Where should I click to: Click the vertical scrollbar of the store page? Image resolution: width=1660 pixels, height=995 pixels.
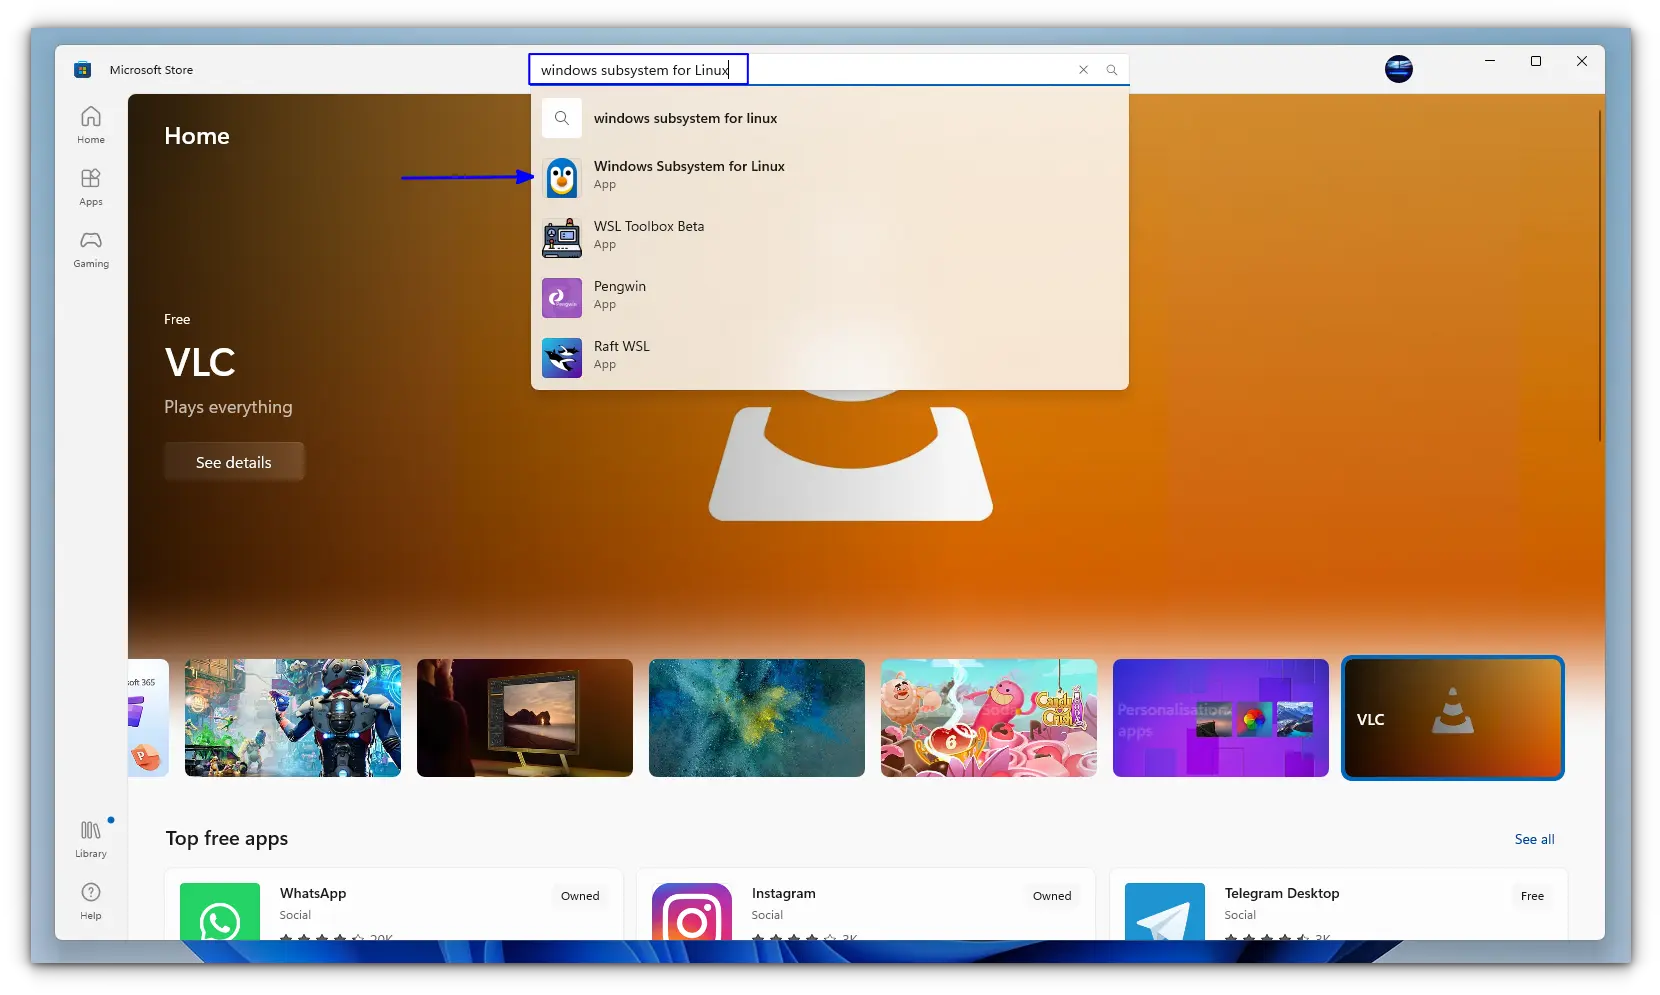pos(1600,275)
